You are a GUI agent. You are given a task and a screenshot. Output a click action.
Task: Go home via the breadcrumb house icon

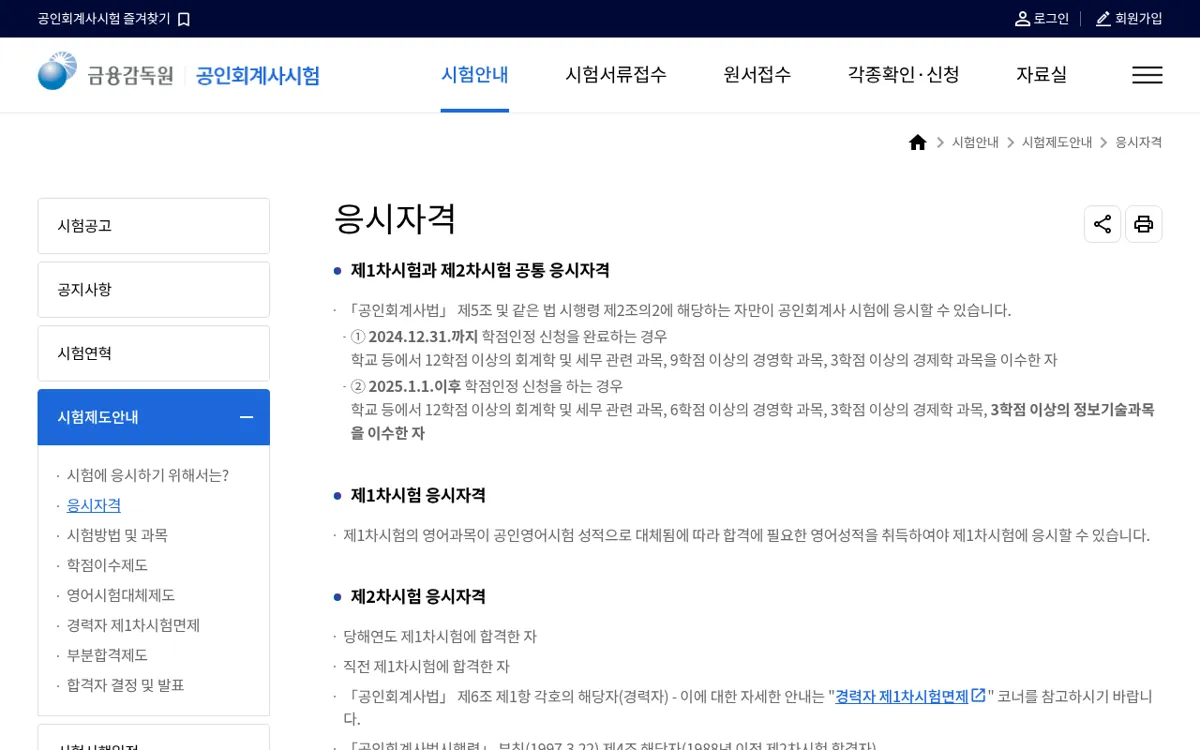point(918,142)
